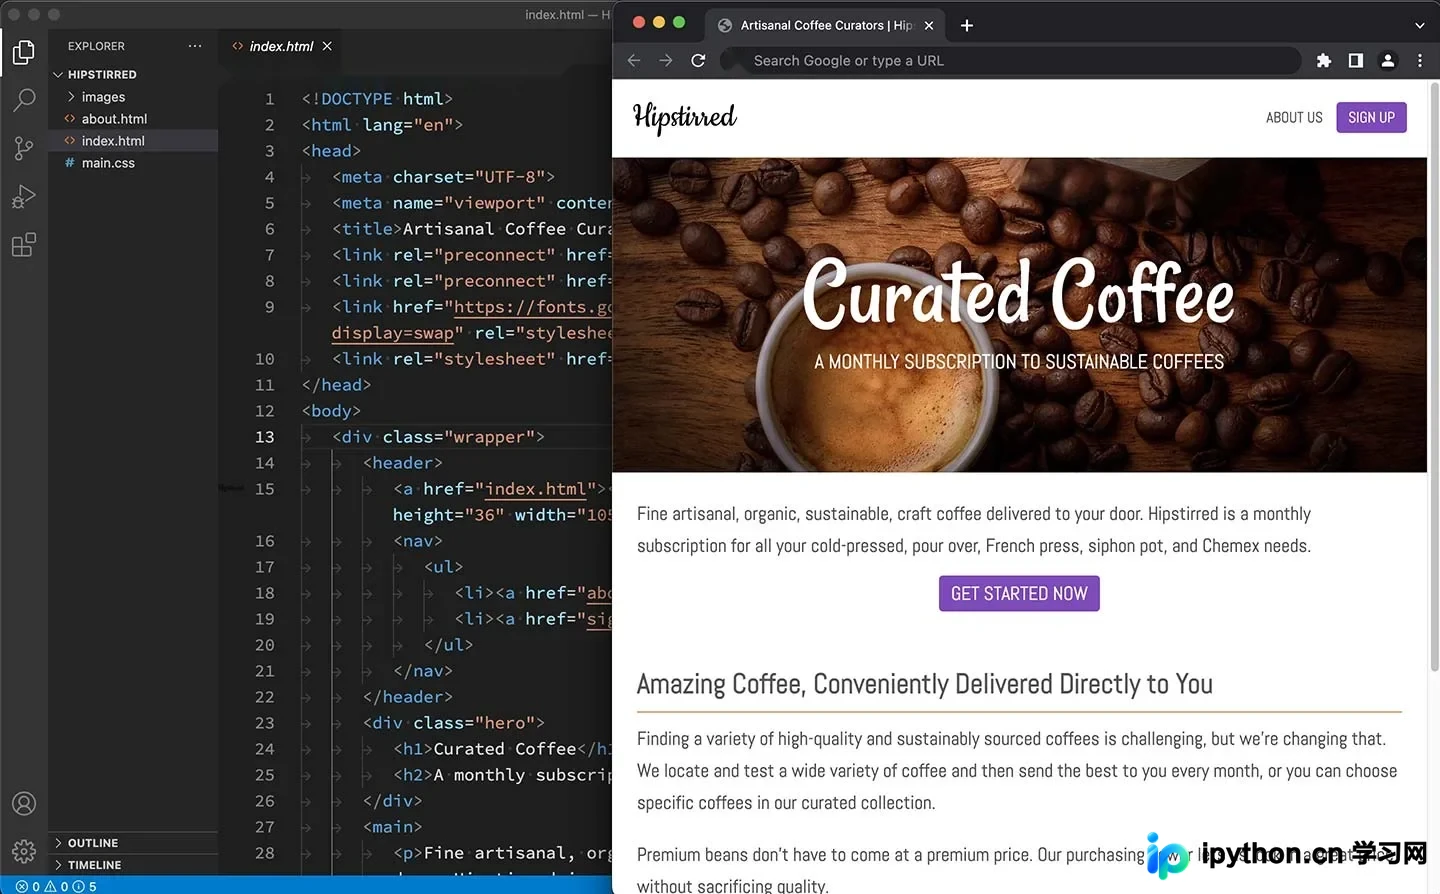The height and width of the screenshot is (894, 1440).
Task: Open the Search view icon
Action: pyautogui.click(x=24, y=100)
